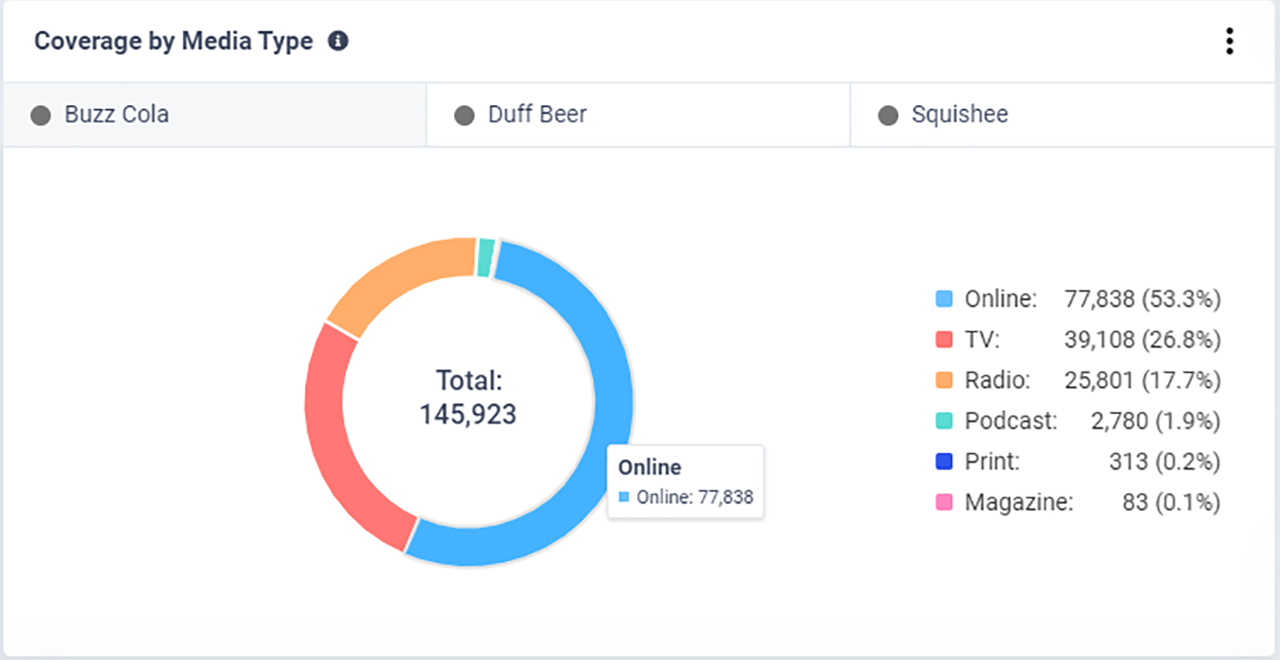1280x660 pixels.
Task: Click the gray dot beside Duff Beer
Action: point(464,116)
